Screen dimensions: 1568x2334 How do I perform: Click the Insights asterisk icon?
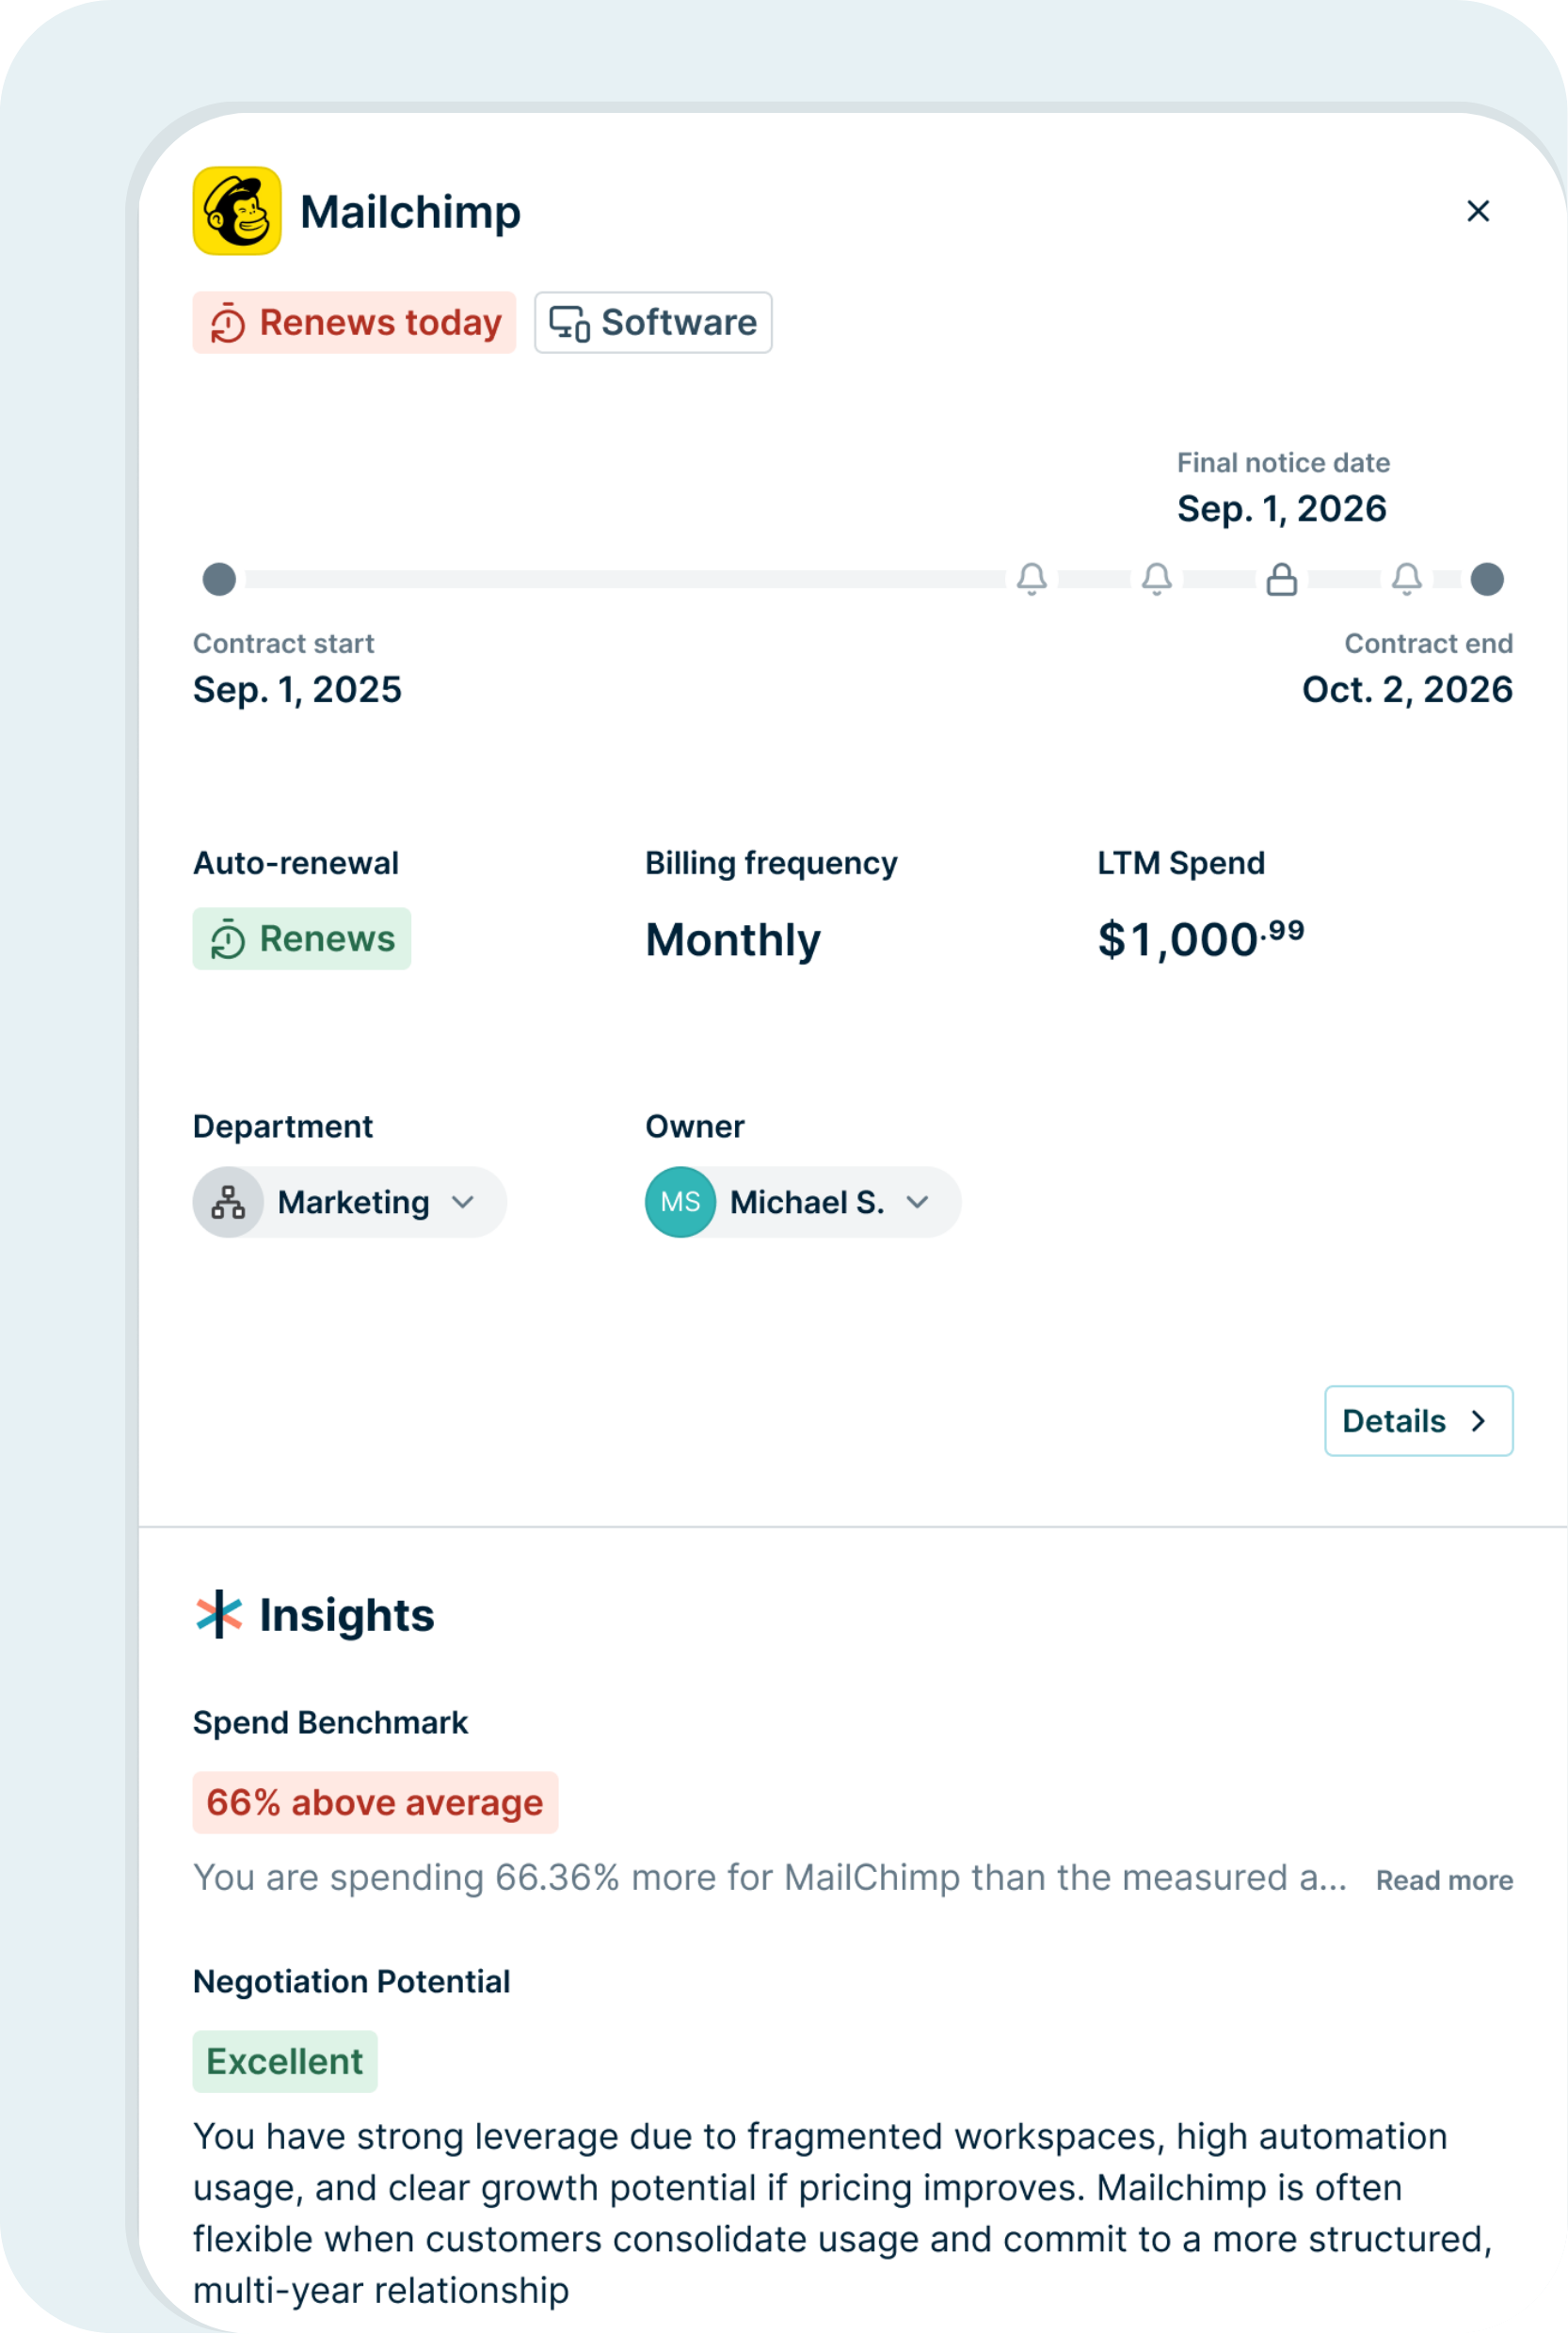pos(219,1614)
